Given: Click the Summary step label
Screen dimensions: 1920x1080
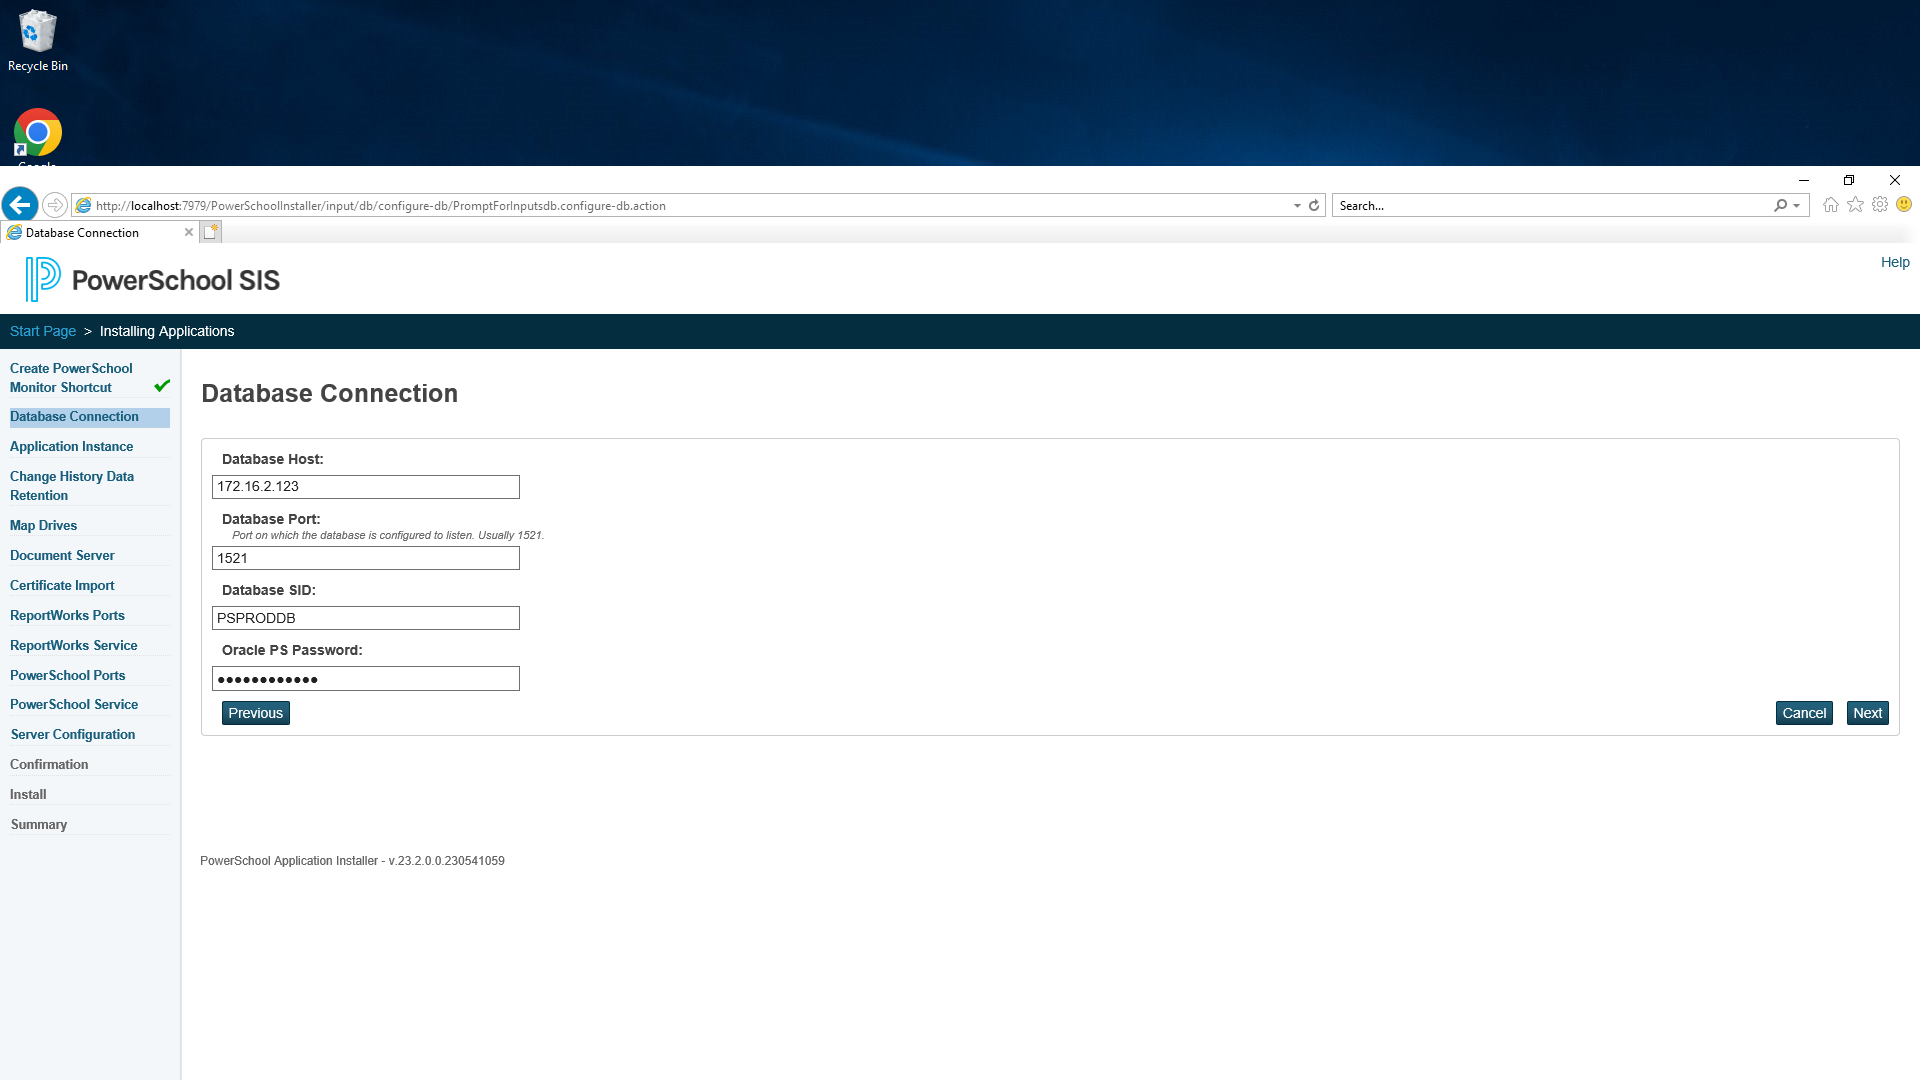Looking at the screenshot, I should (39, 825).
